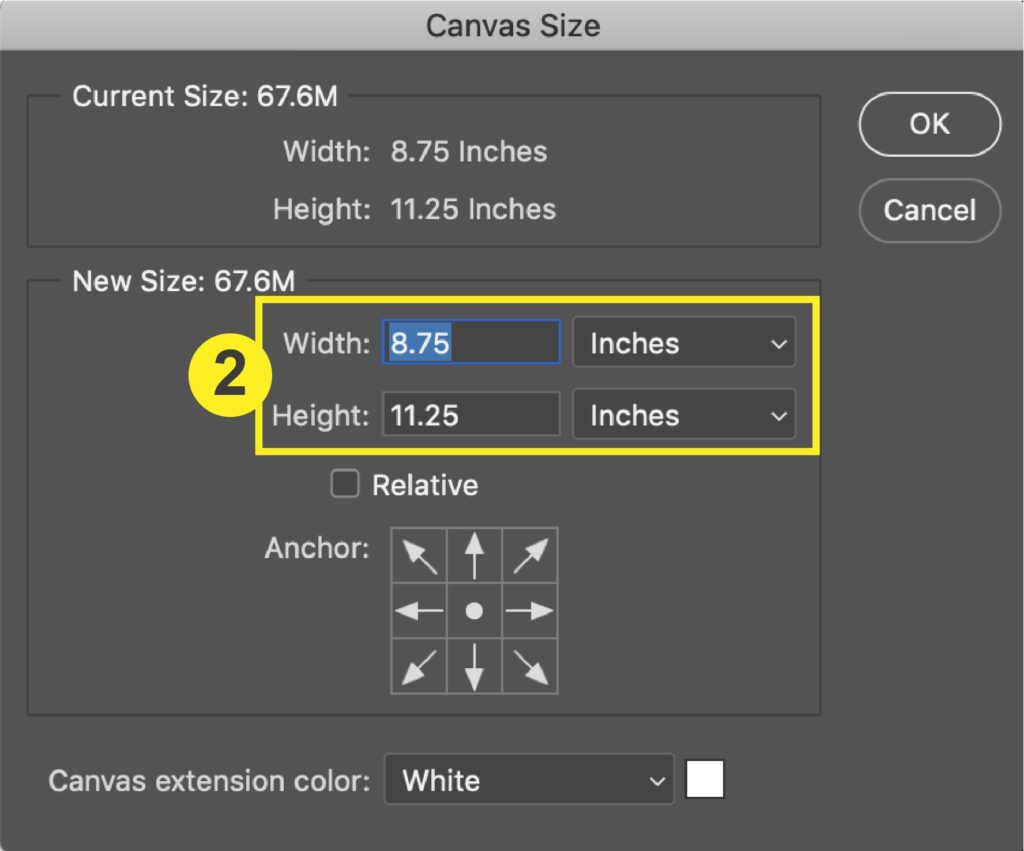Open the Height units Inches dropdown
Screen dimensions: 1024x851
pos(684,415)
